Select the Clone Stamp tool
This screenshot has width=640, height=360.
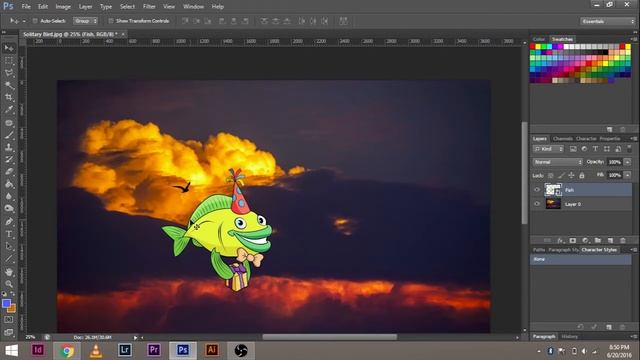click(x=9, y=147)
